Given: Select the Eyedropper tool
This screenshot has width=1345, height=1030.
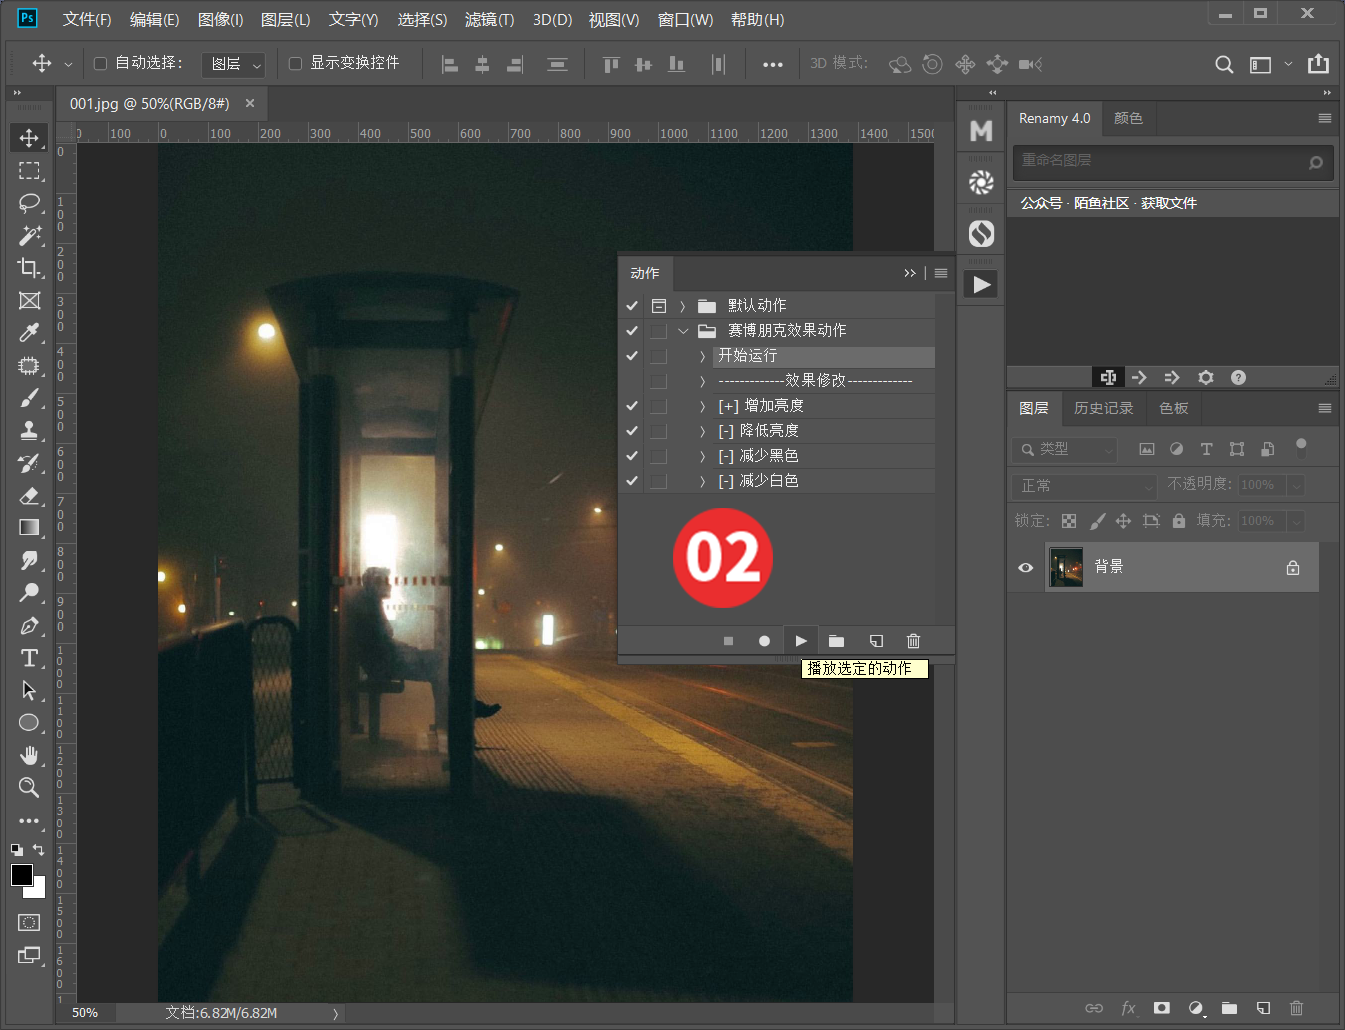Looking at the screenshot, I should click(29, 332).
